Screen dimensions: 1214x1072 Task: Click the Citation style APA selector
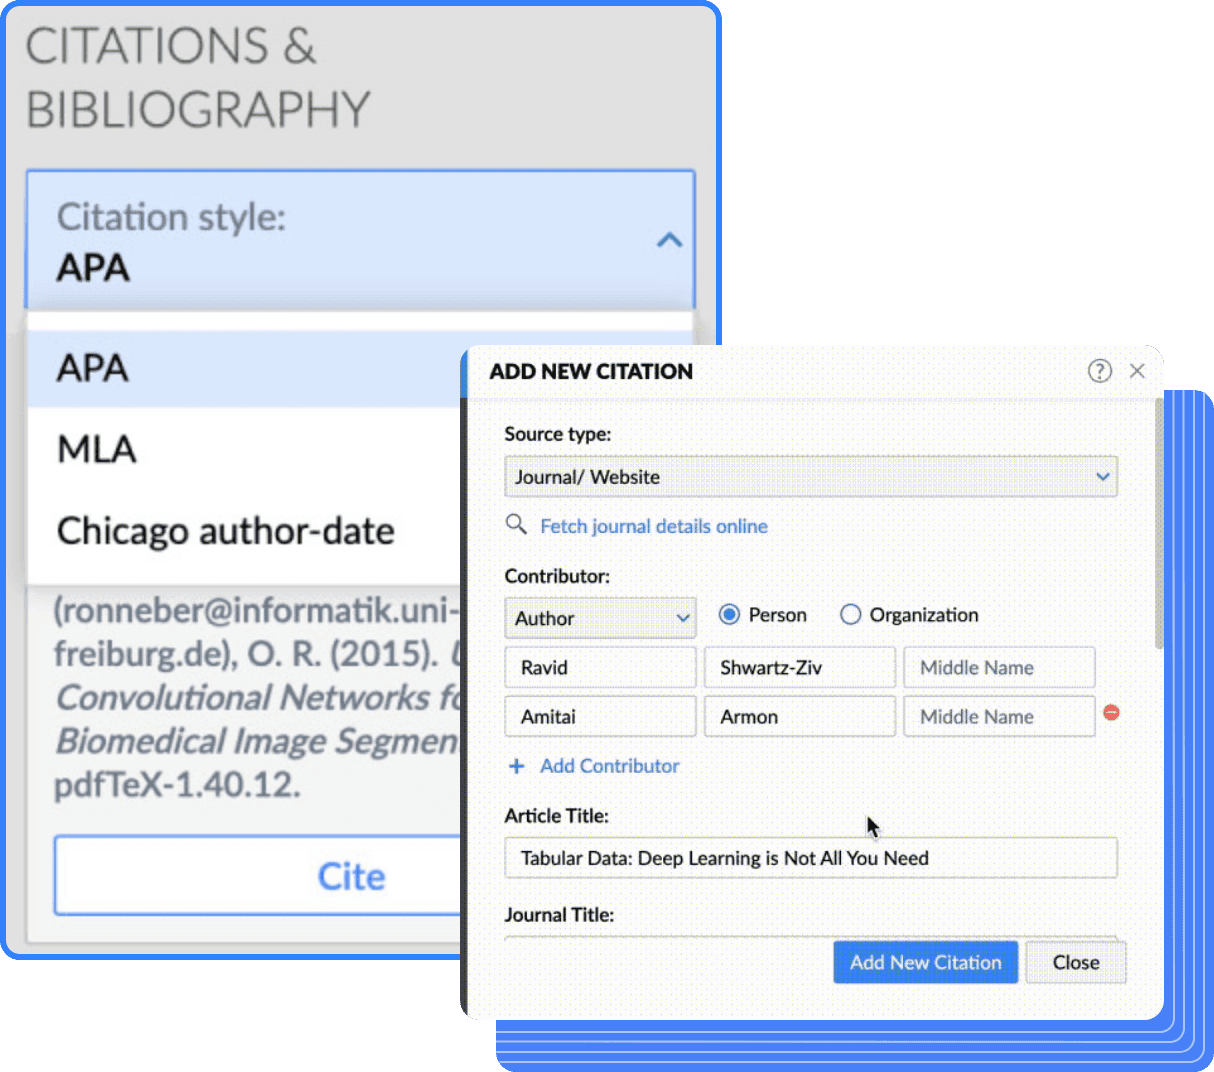click(x=360, y=241)
